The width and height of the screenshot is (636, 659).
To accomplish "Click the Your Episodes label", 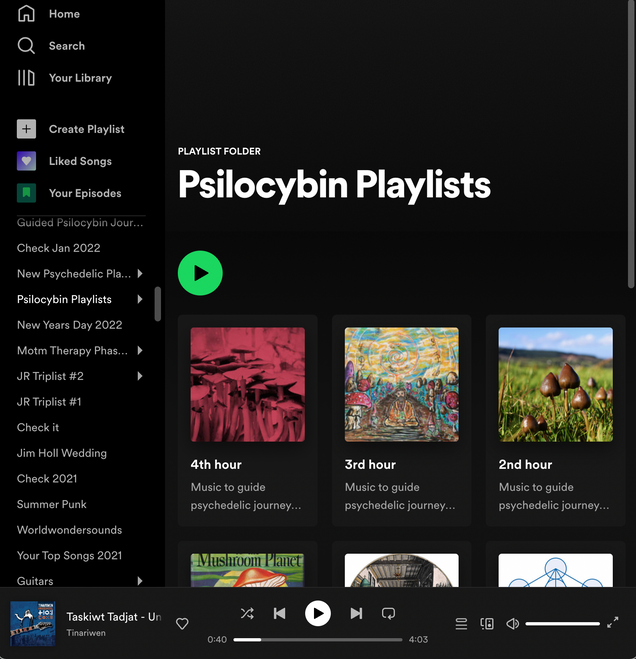I will pos(85,193).
